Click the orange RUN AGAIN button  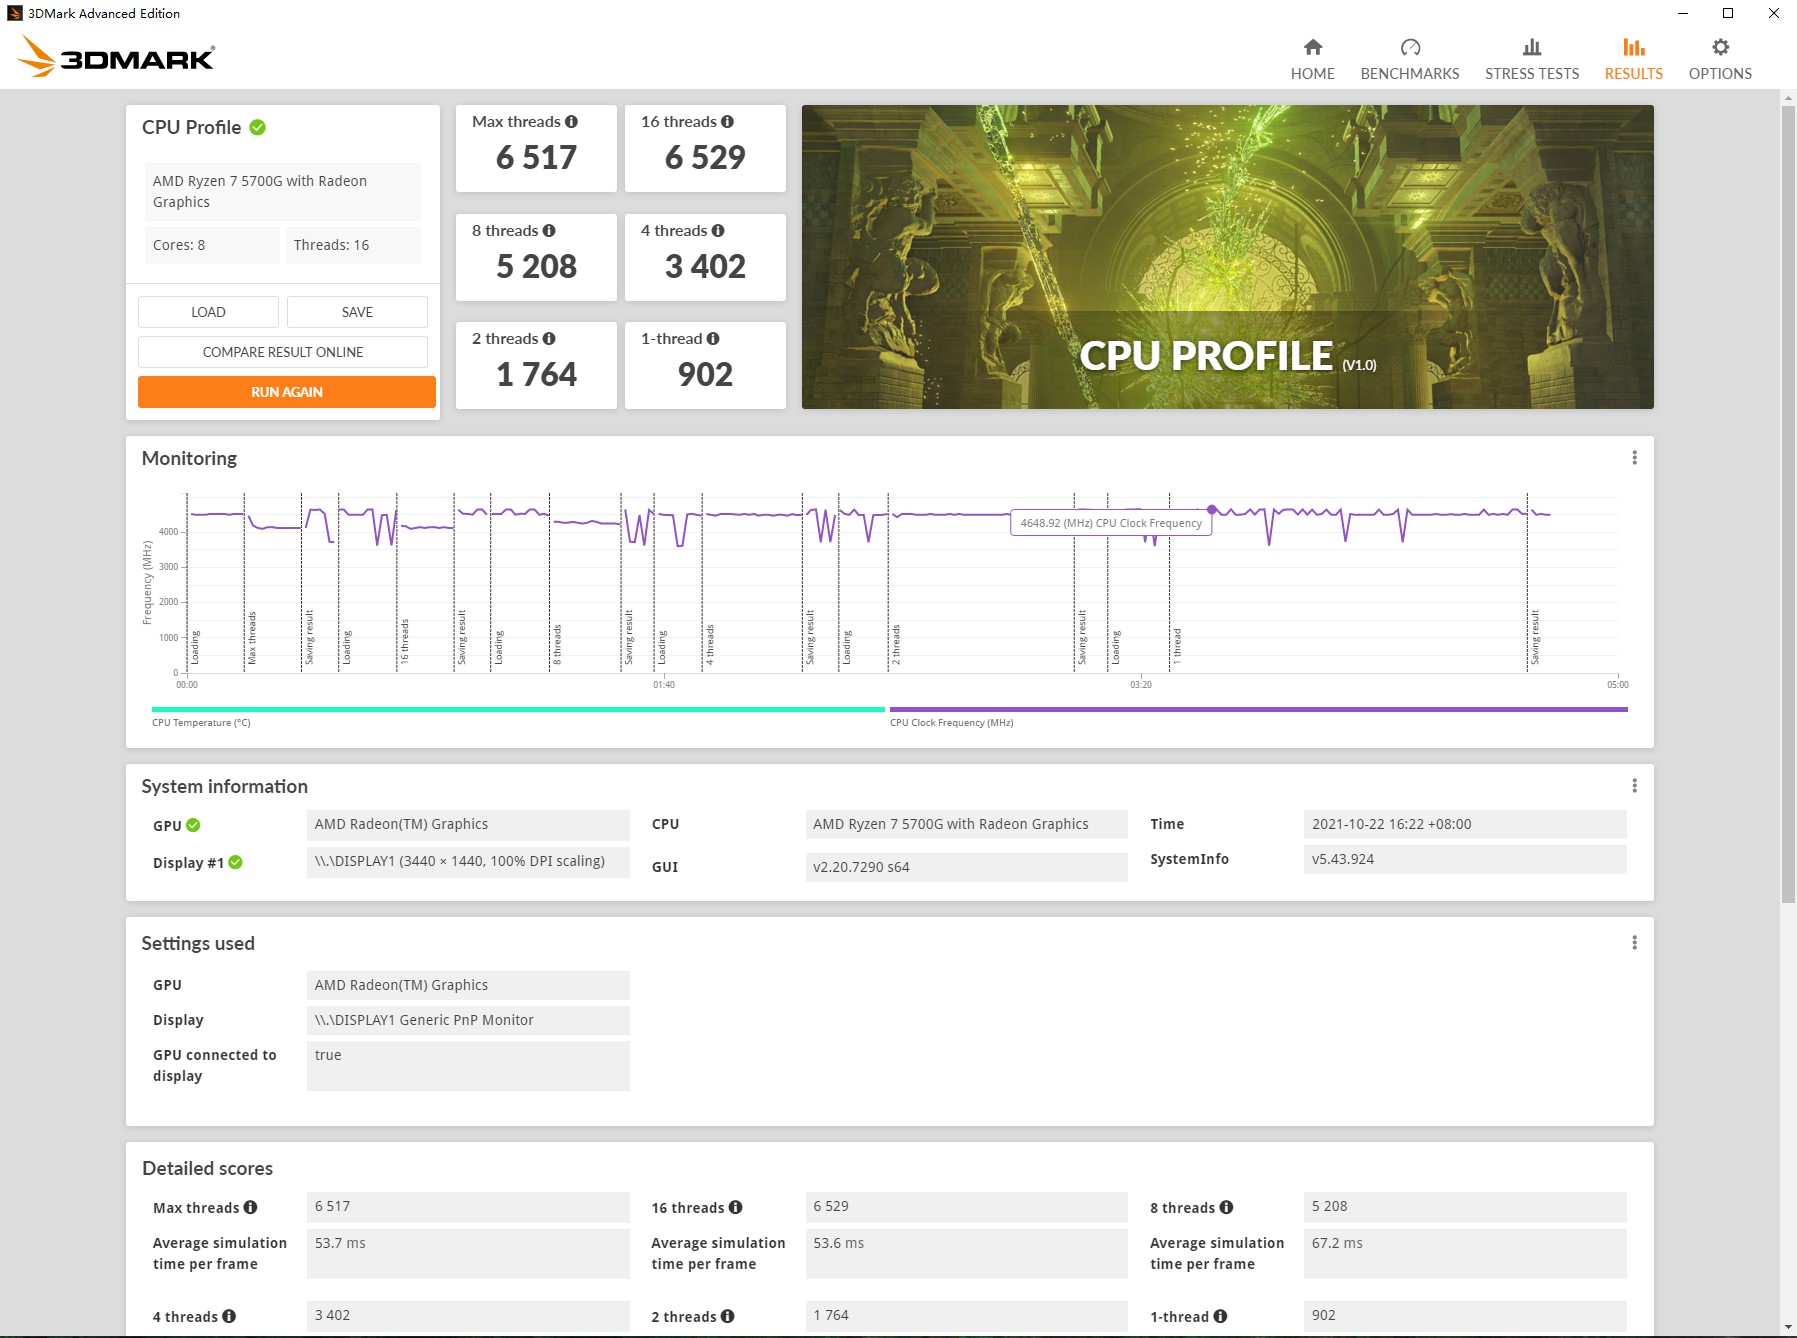[287, 392]
